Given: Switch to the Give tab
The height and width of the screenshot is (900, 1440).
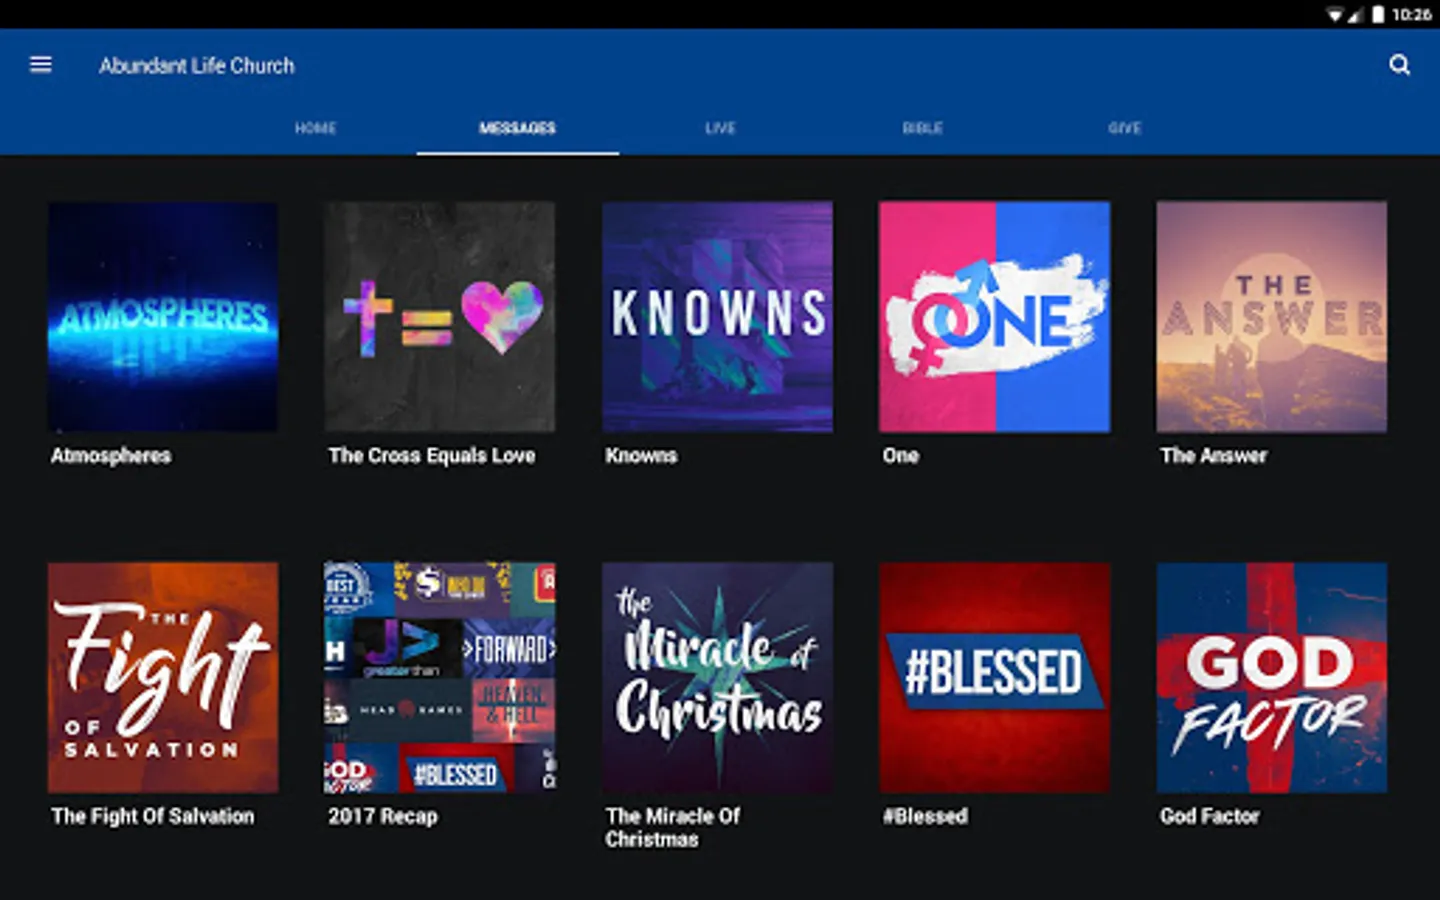Looking at the screenshot, I should coord(1125,128).
